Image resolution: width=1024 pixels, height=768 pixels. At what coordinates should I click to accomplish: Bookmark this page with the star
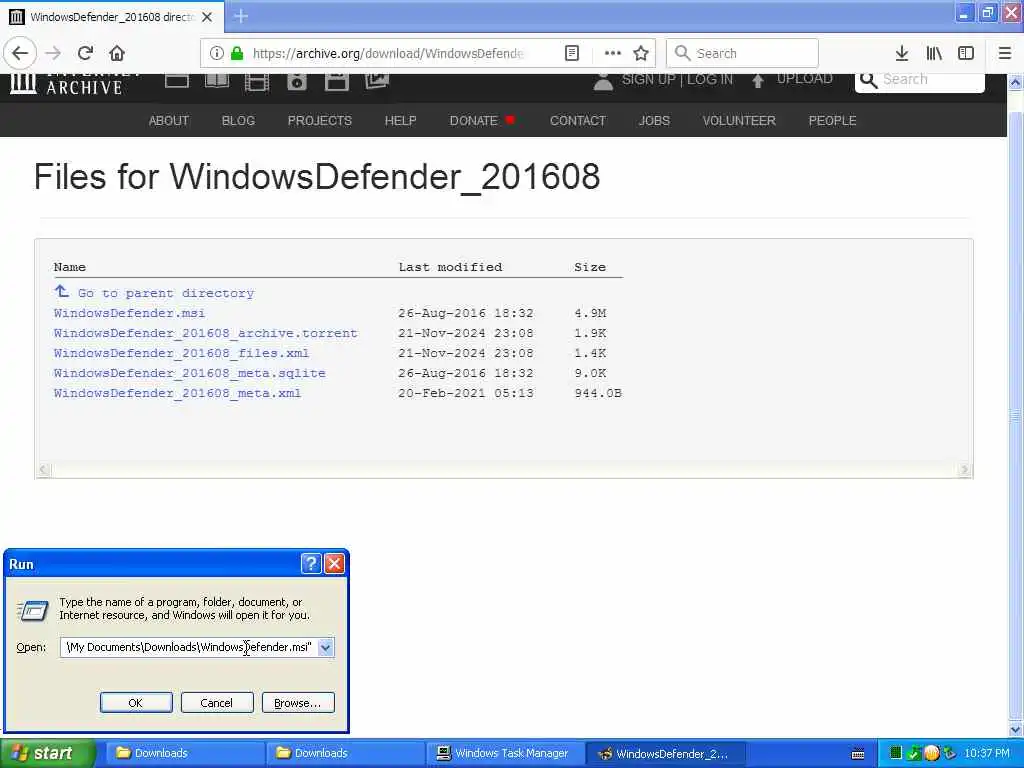[x=641, y=54]
